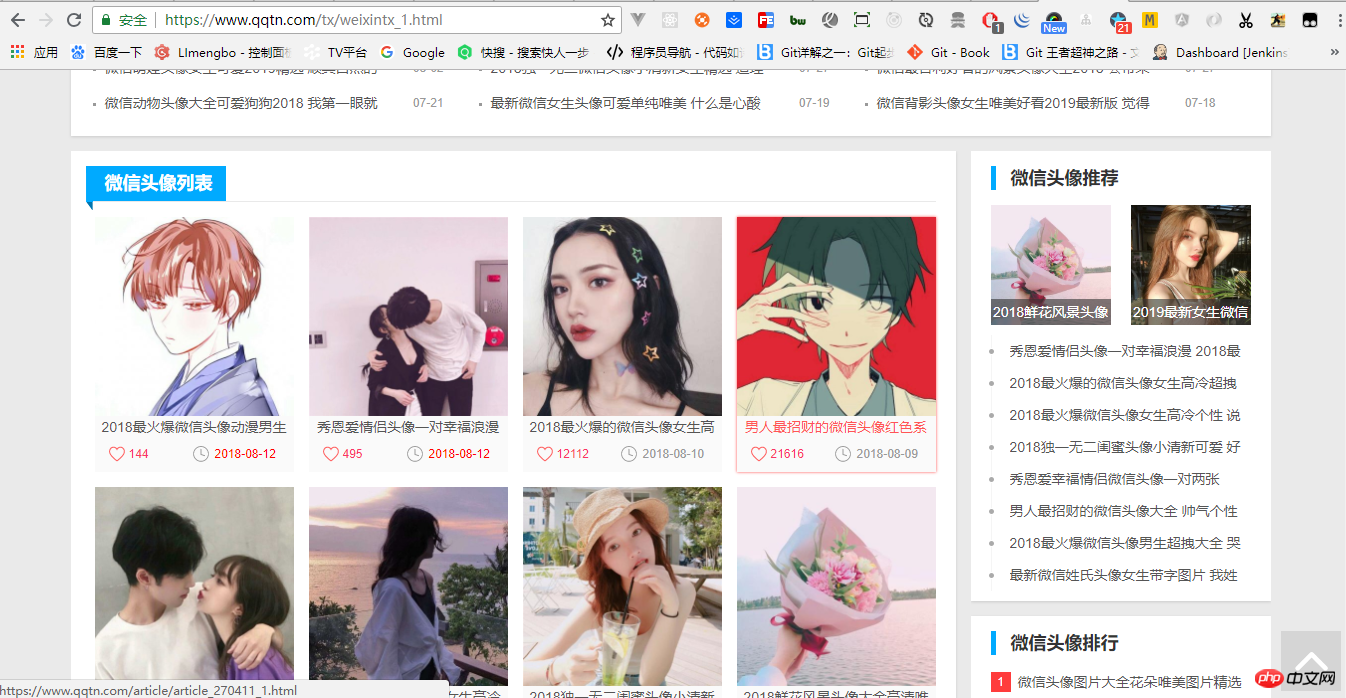Image resolution: width=1346 pixels, height=698 pixels.
Task: Open the 百度一下 bookmark
Action: point(107,52)
